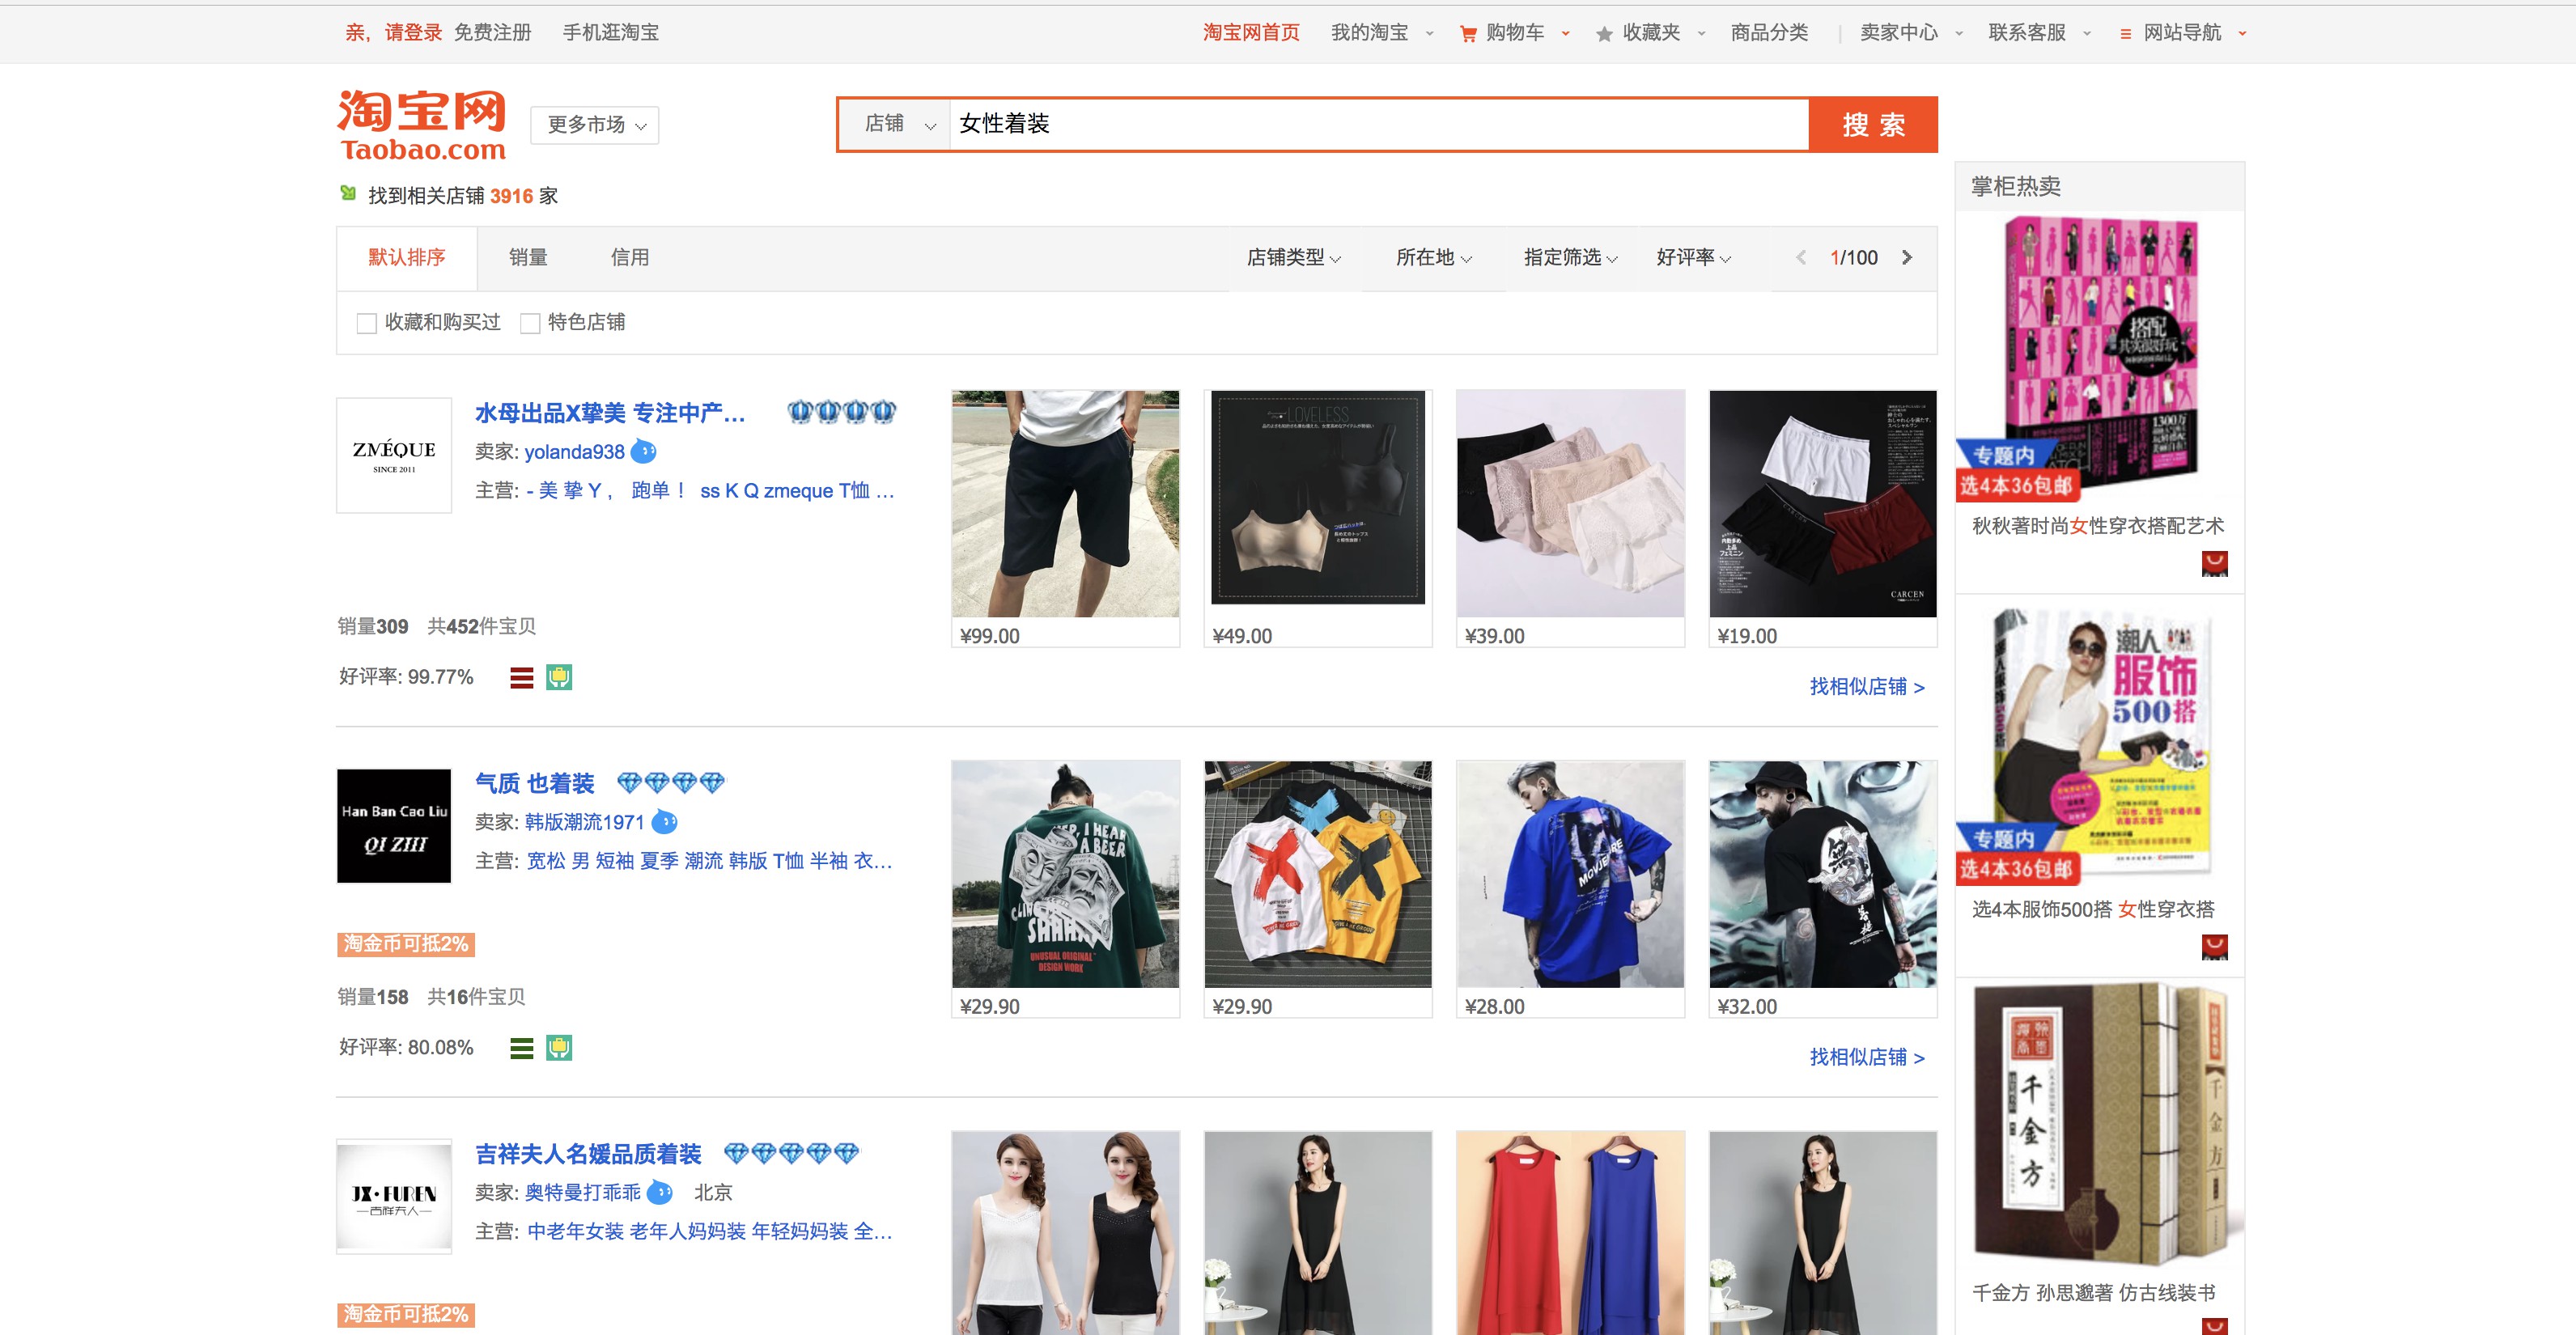
Task: Click the crown rating icons of 水母出品 shop
Action: [841, 412]
